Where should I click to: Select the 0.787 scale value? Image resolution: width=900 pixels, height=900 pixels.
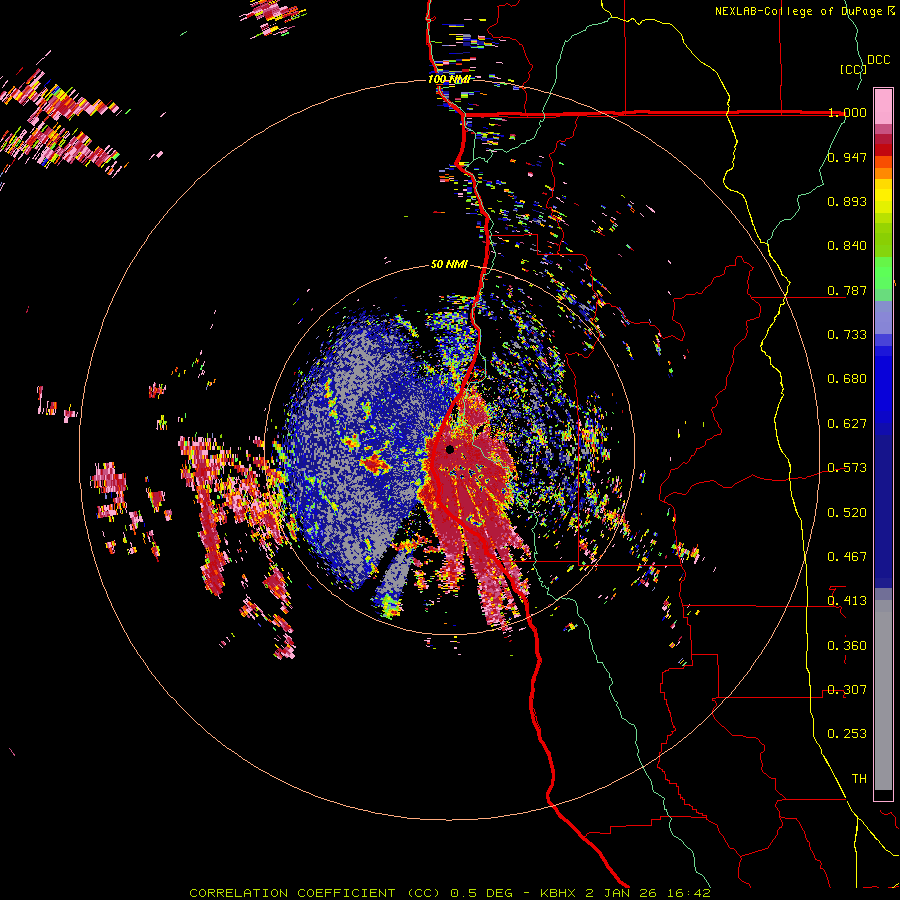(x=847, y=290)
